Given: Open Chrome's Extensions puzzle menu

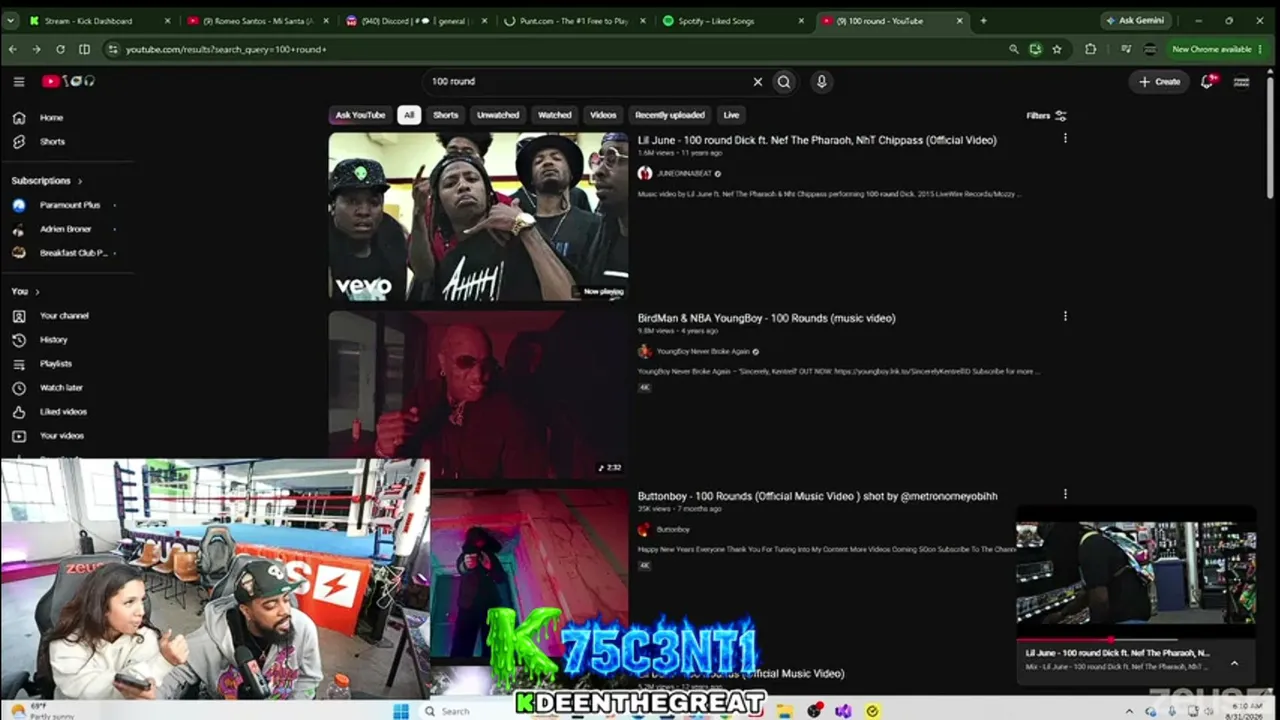Looking at the screenshot, I should click(1091, 49).
